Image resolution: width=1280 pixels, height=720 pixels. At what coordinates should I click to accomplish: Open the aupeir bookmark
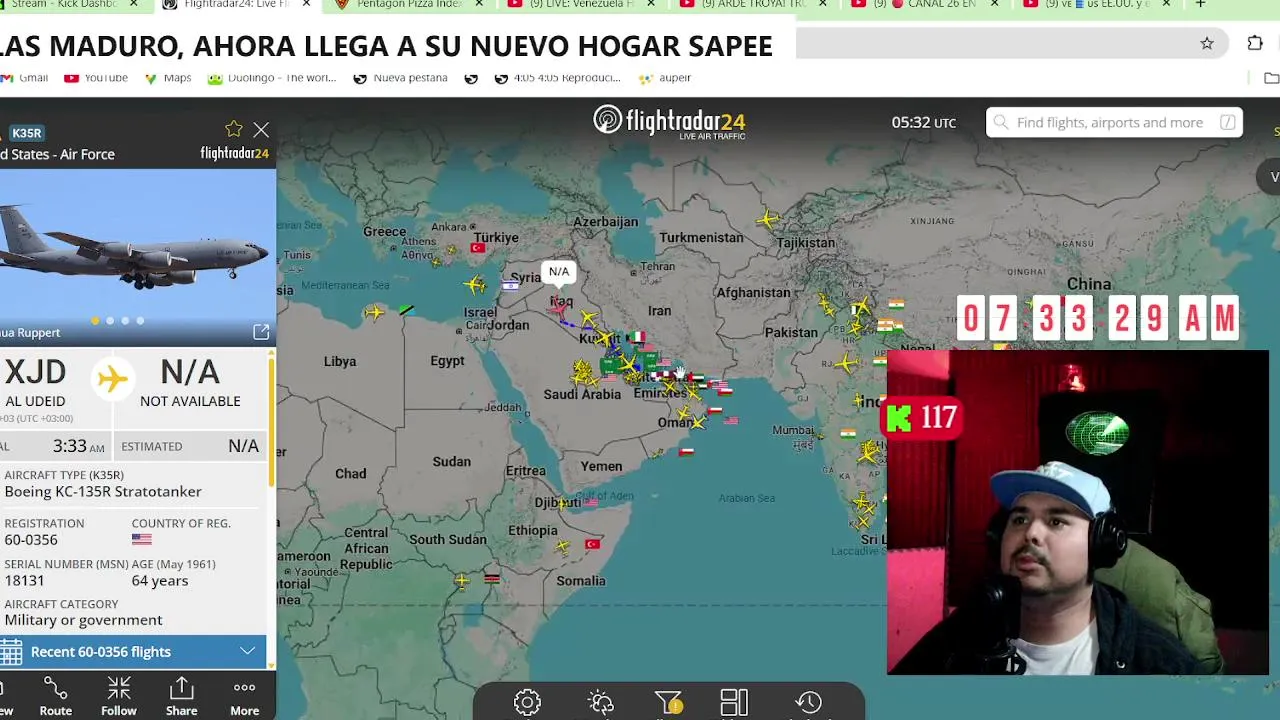click(665, 78)
